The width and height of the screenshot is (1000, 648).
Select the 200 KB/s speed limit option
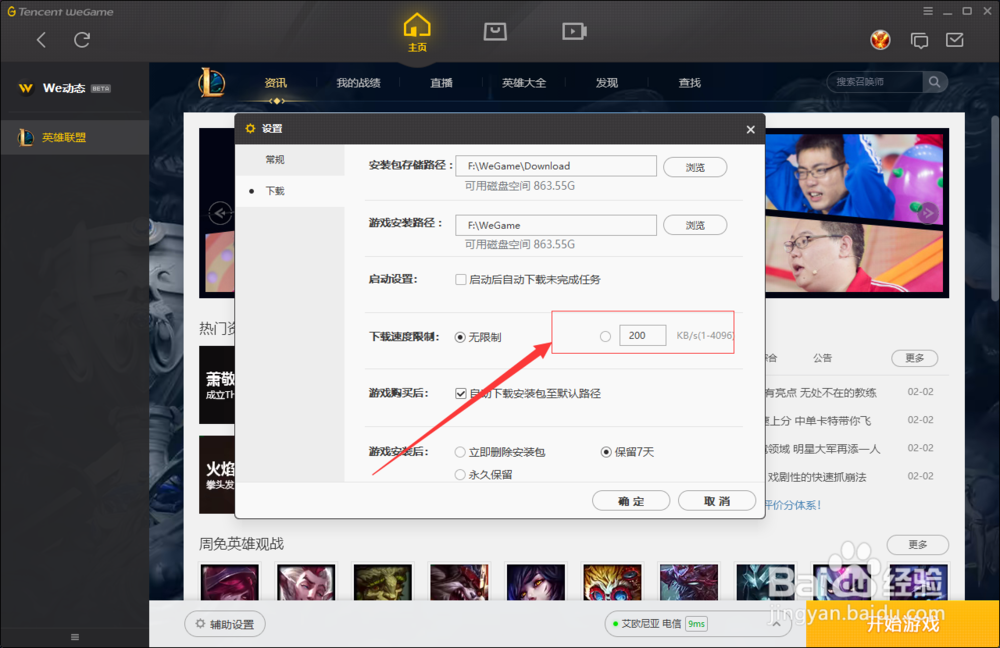click(x=606, y=336)
